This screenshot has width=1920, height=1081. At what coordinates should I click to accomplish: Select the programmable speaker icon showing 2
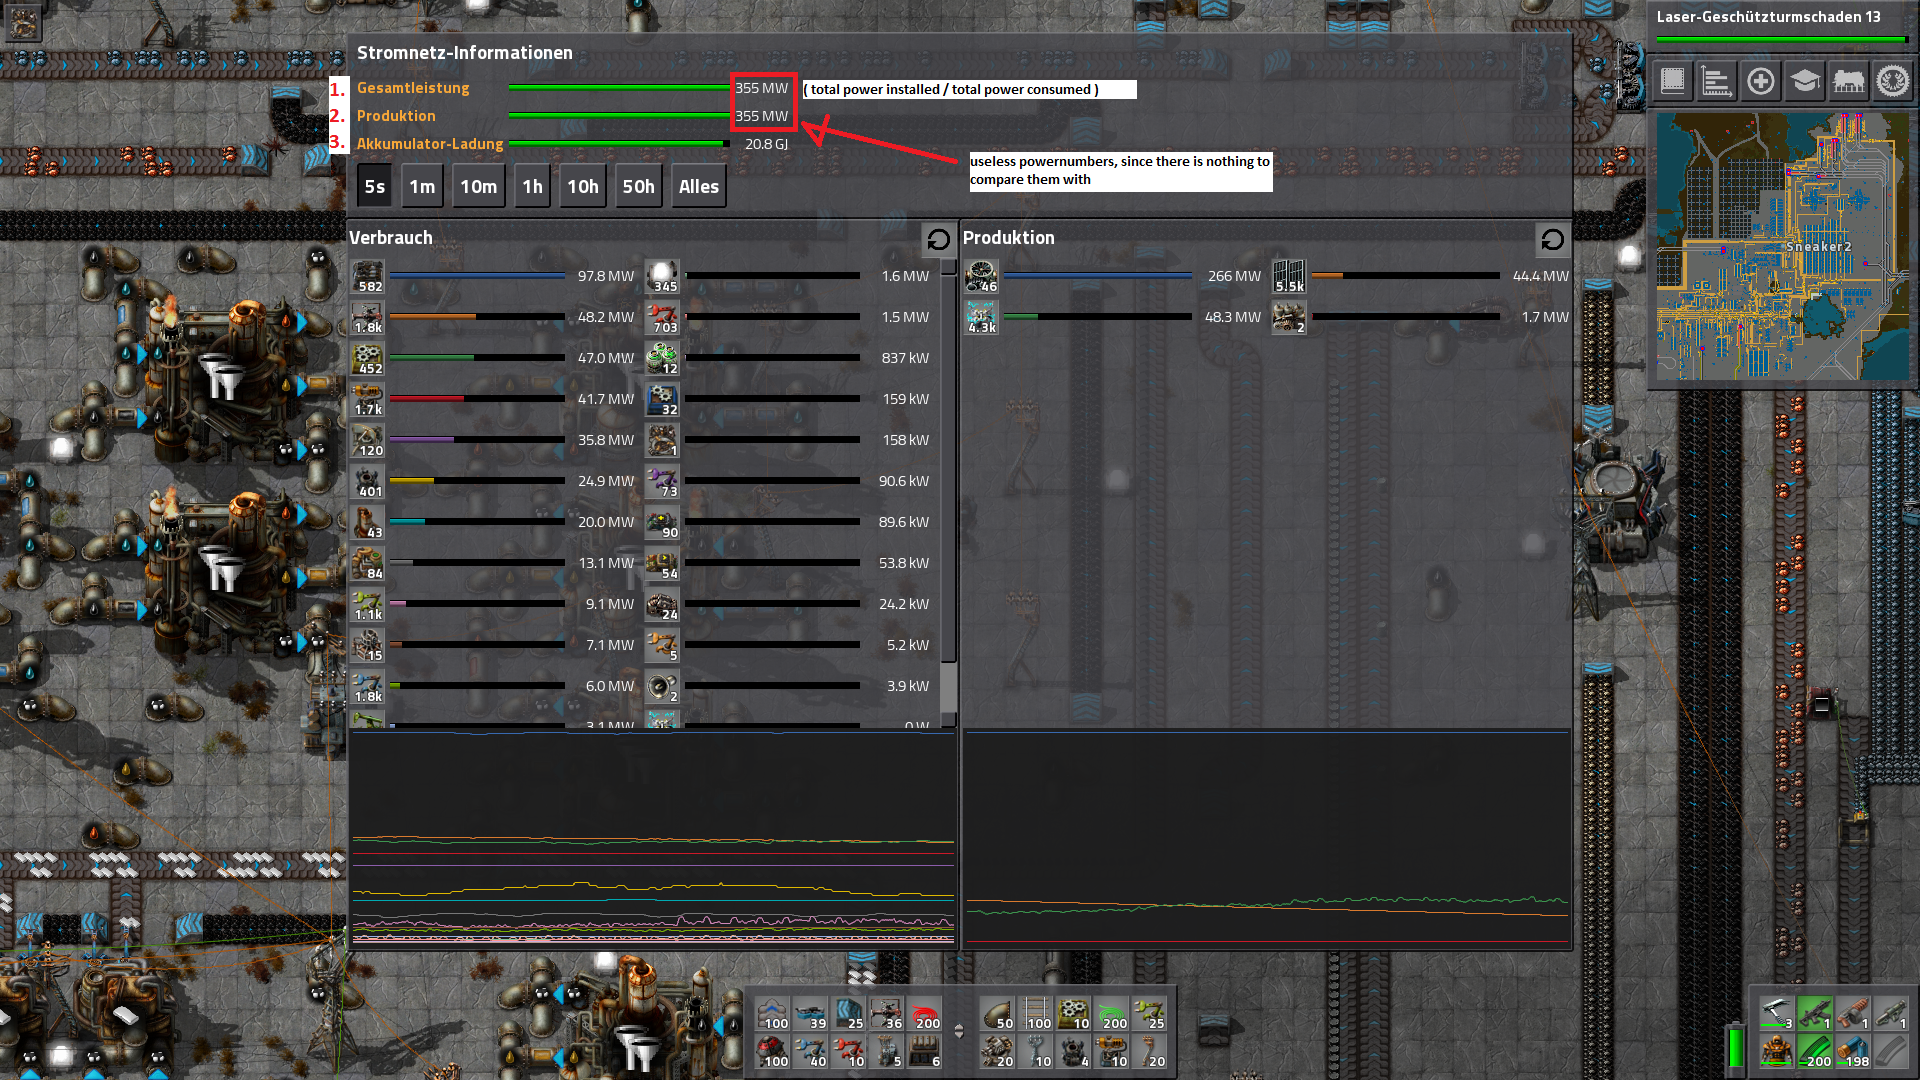coord(662,686)
